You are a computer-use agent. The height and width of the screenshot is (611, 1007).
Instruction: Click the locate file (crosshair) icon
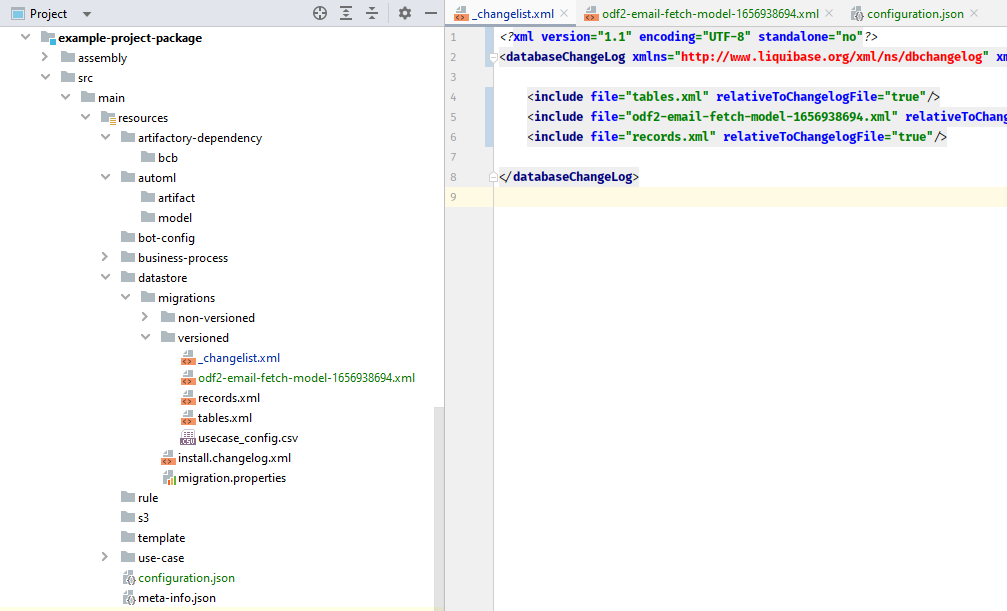click(x=320, y=13)
